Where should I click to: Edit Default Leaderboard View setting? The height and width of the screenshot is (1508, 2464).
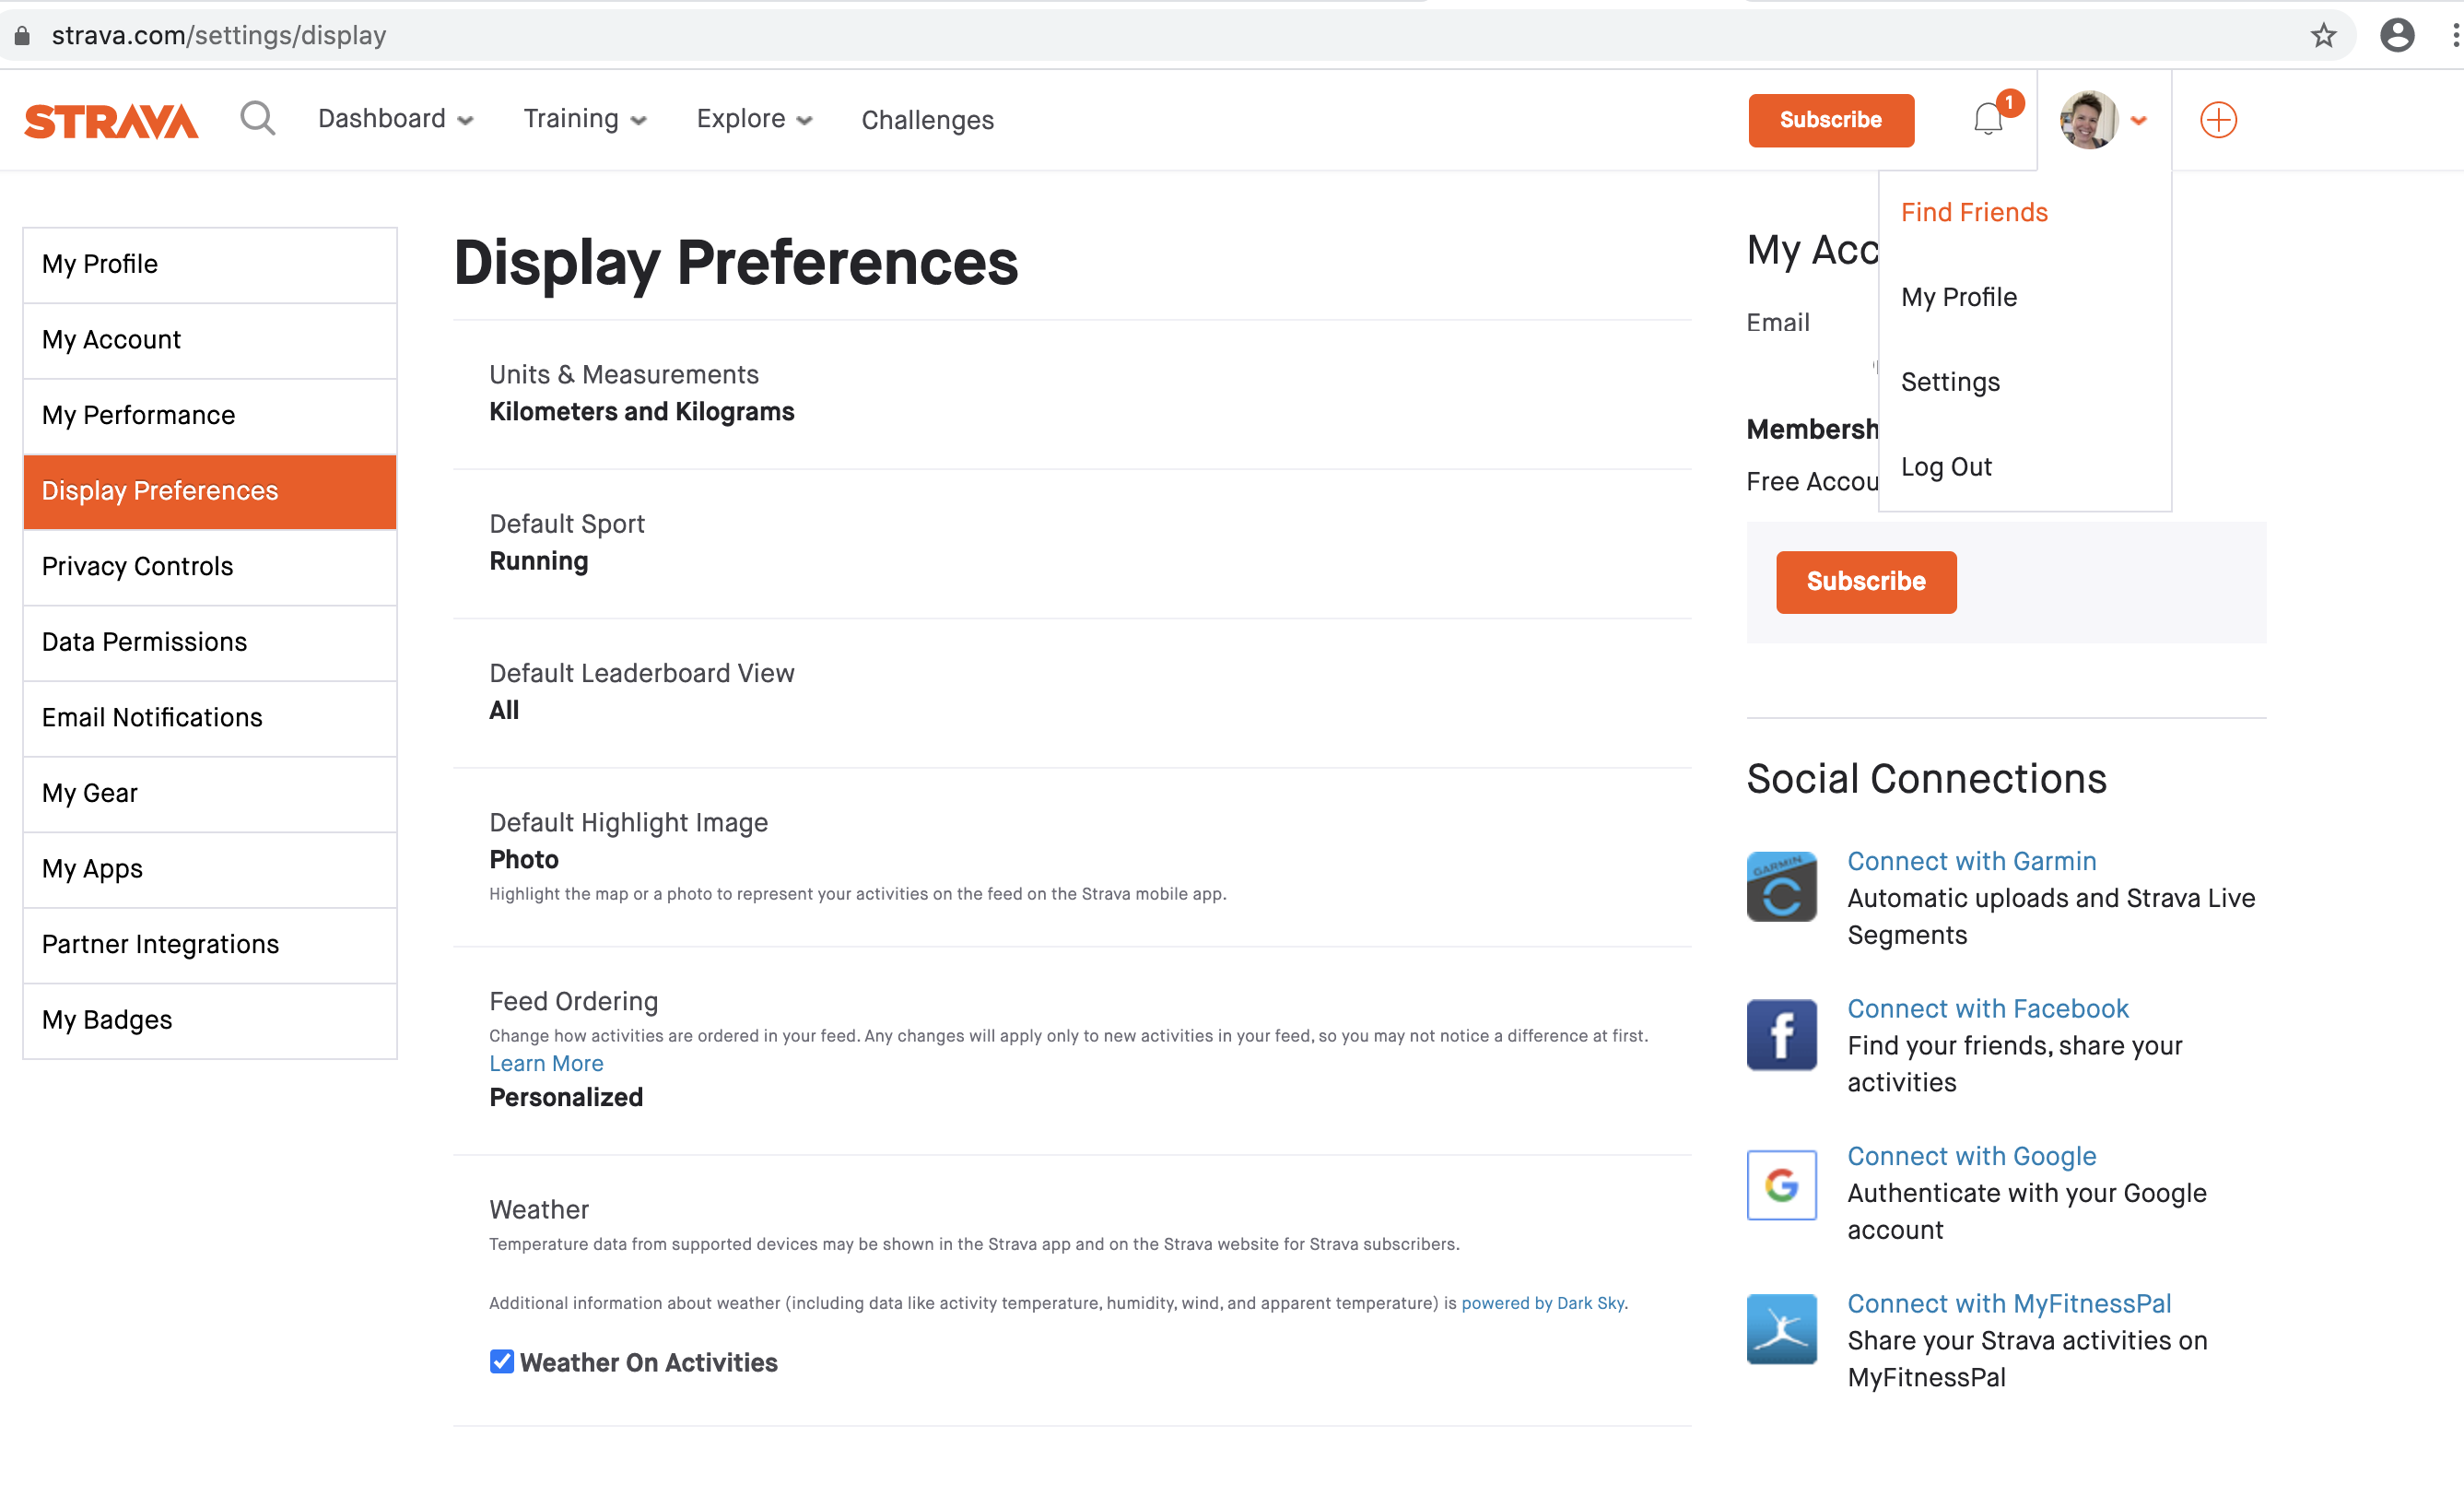click(x=1072, y=692)
